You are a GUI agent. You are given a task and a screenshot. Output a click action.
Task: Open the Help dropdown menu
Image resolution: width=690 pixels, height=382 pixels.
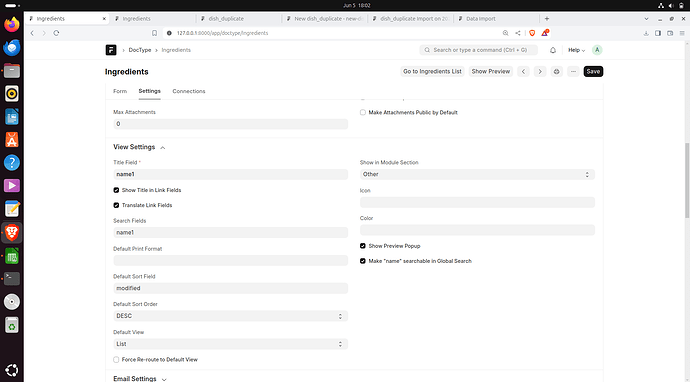point(576,50)
